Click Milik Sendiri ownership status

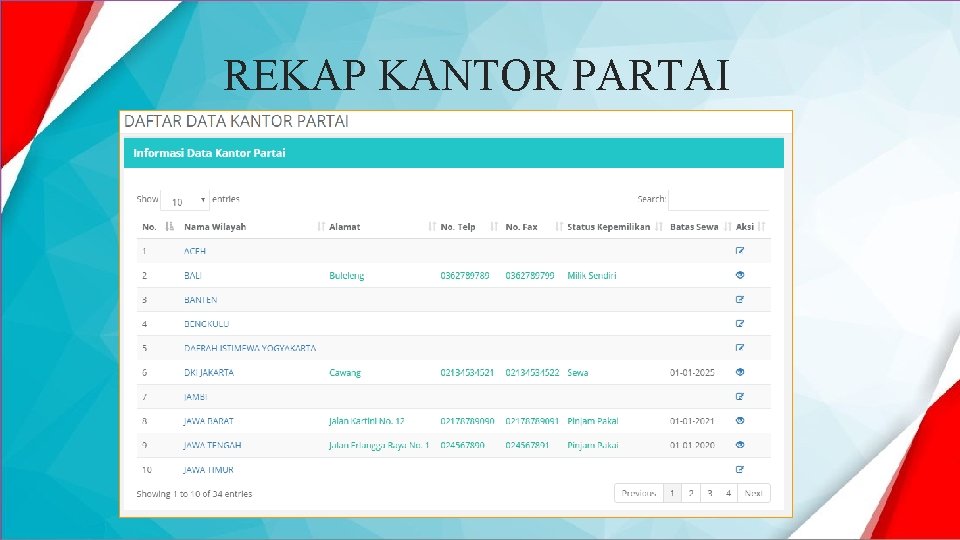click(x=591, y=276)
